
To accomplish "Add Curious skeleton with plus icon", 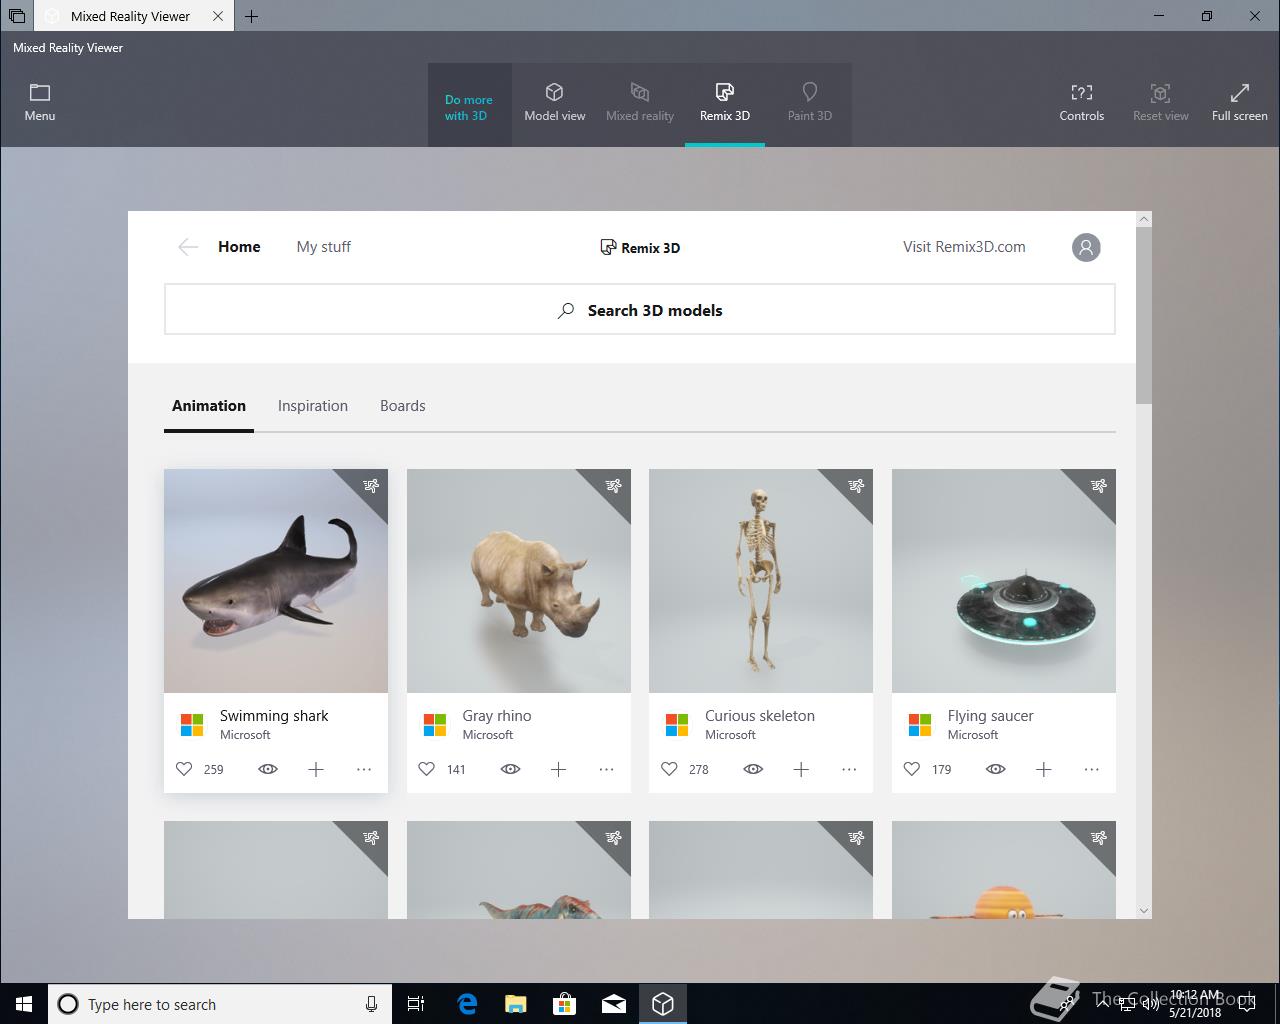I will 801,769.
